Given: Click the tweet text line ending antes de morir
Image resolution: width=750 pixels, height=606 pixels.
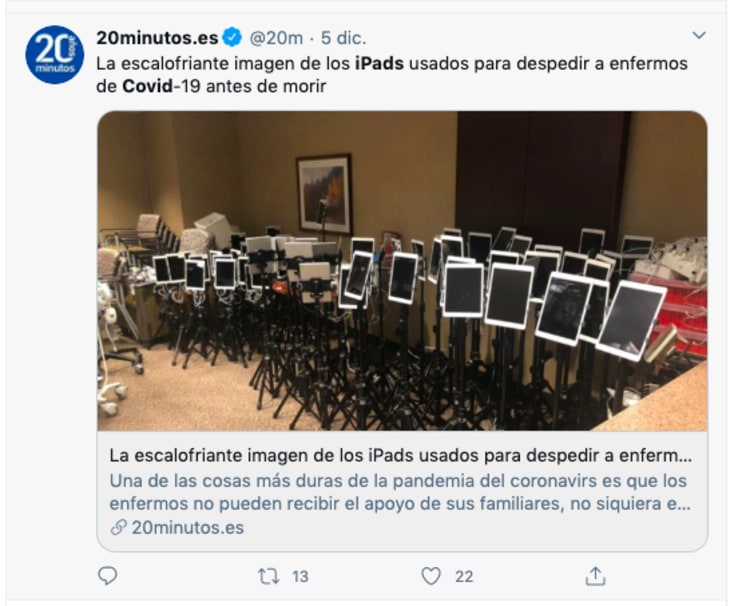Looking at the screenshot, I should click(211, 87).
